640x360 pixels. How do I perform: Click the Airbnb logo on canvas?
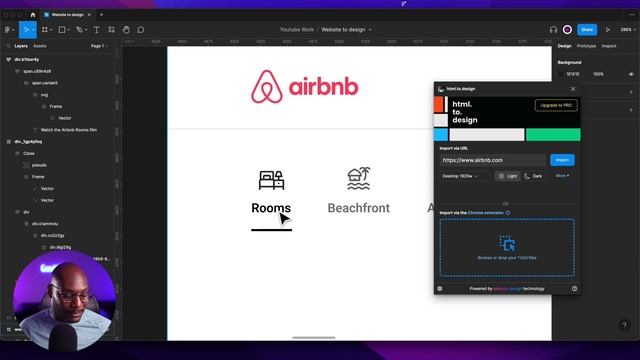click(304, 87)
